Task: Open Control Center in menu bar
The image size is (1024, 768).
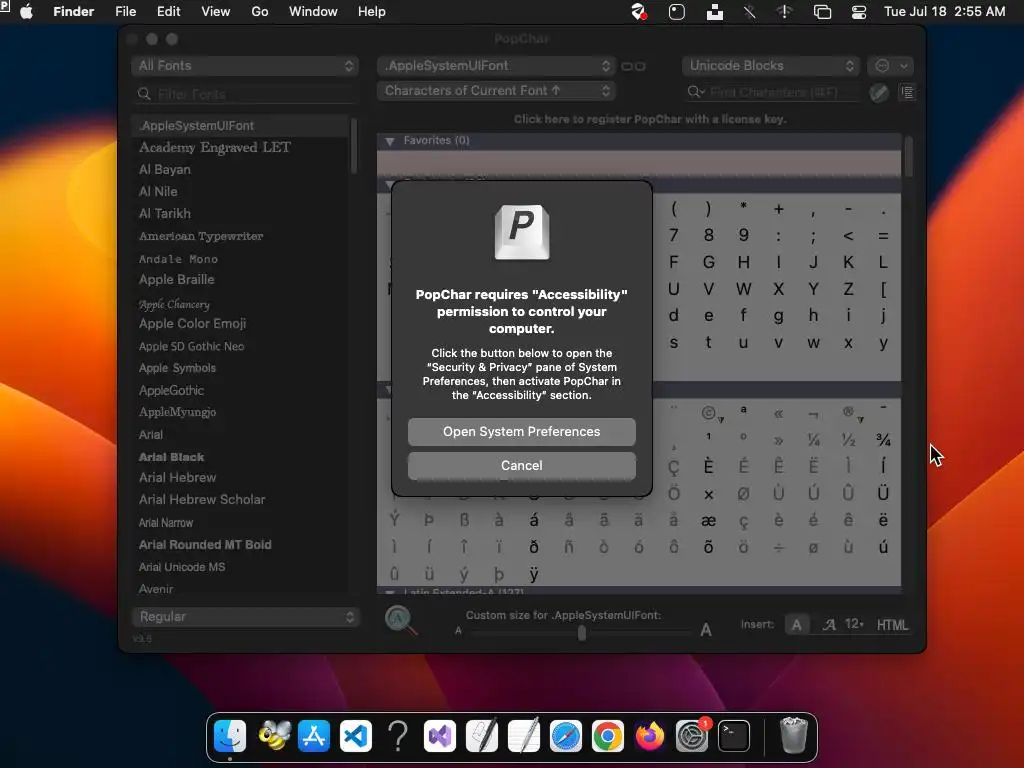Action: [x=858, y=12]
